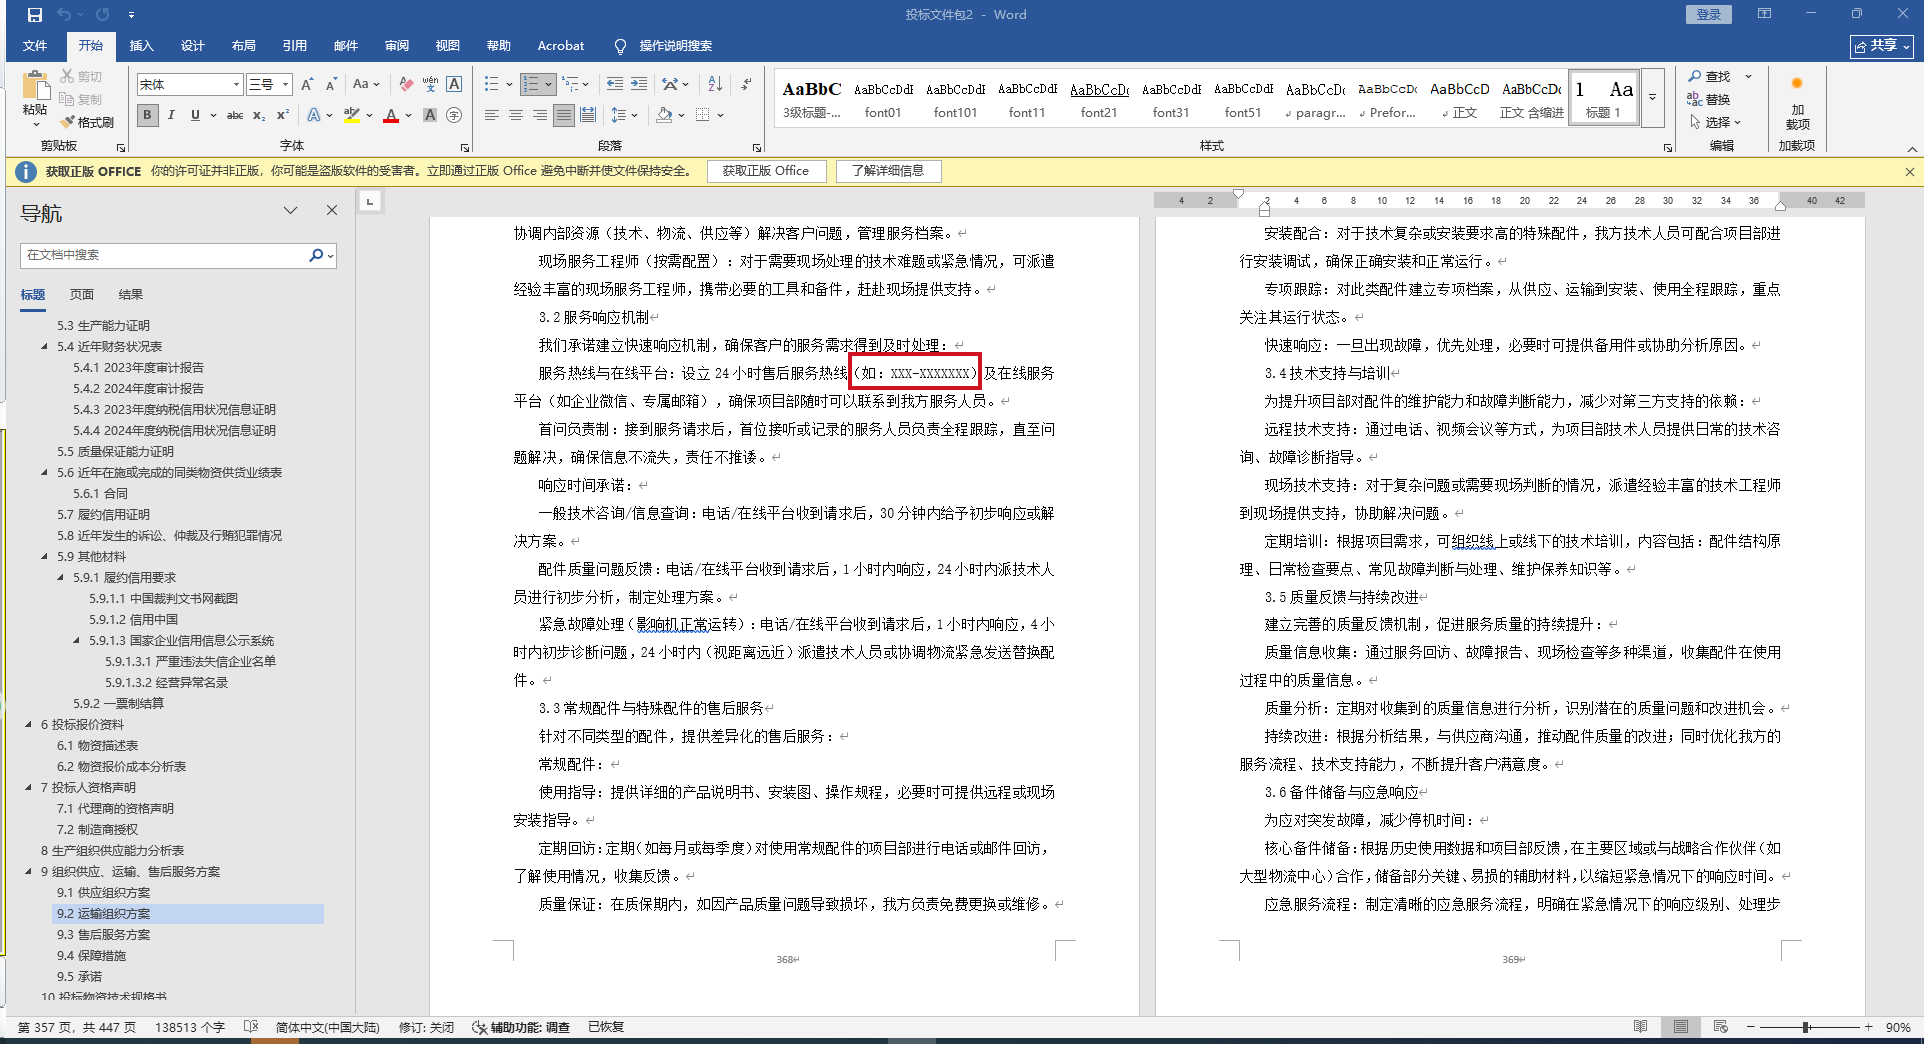
Task: Close the yellow Office license warning bar
Action: point(1909,171)
